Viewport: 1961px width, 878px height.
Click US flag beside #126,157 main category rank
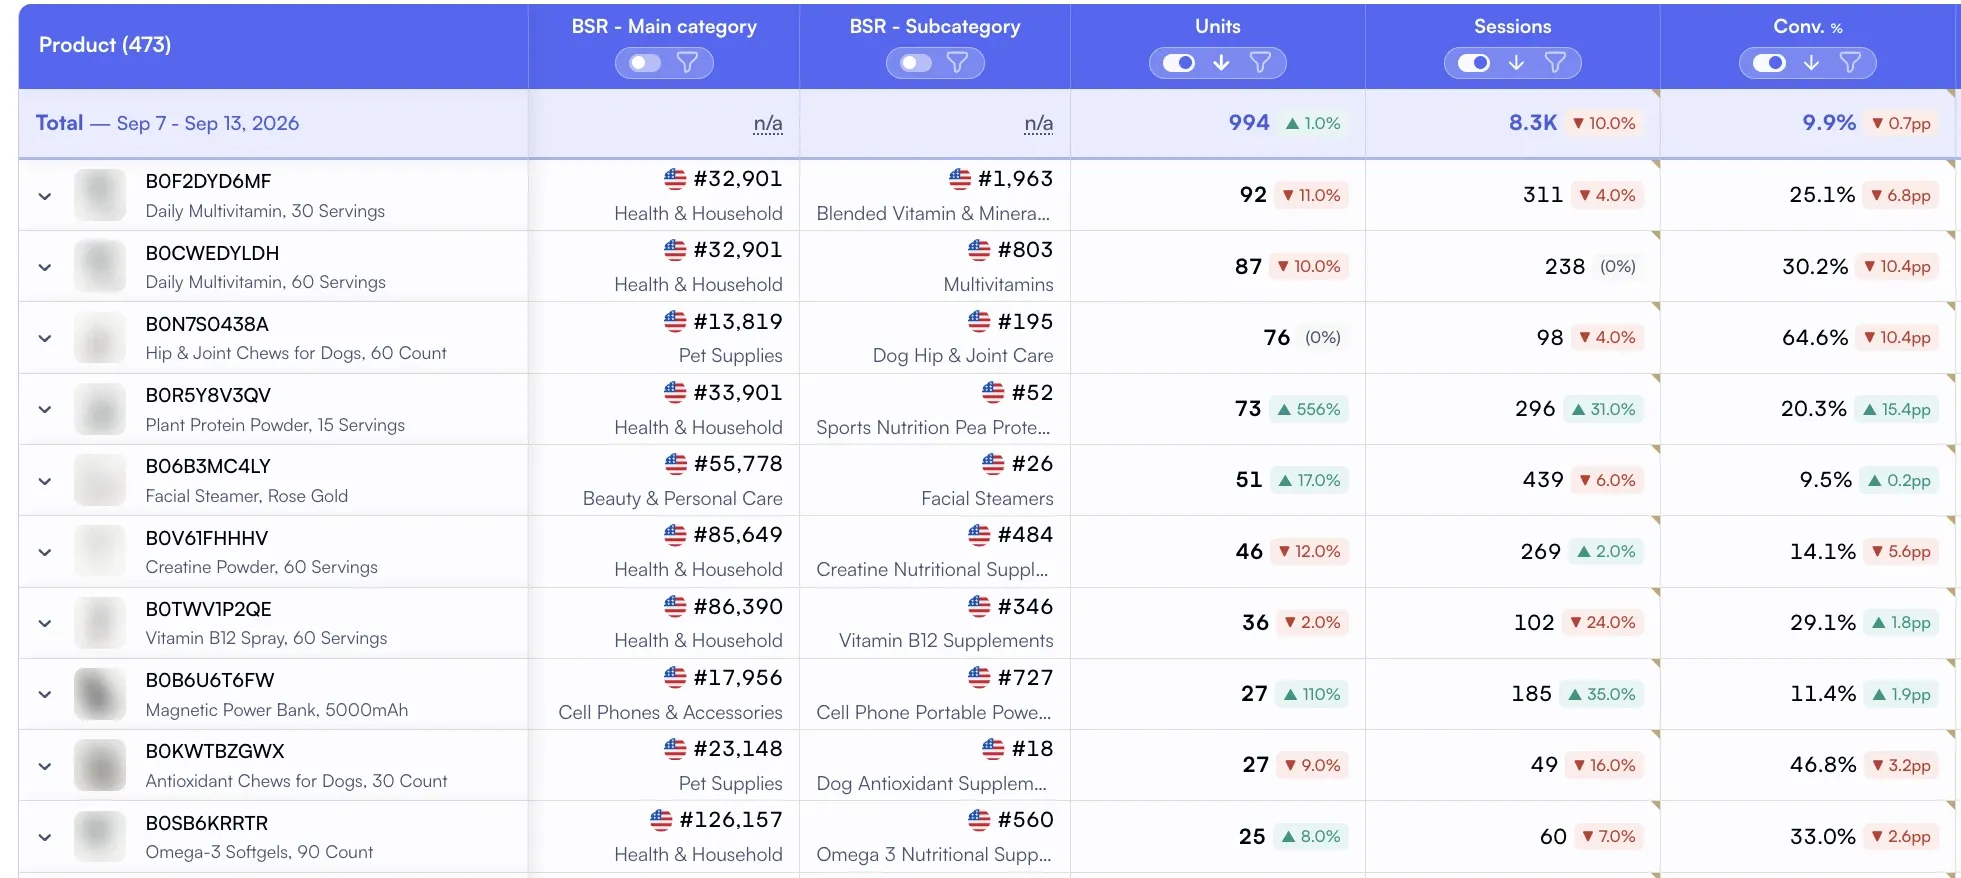[661, 820]
